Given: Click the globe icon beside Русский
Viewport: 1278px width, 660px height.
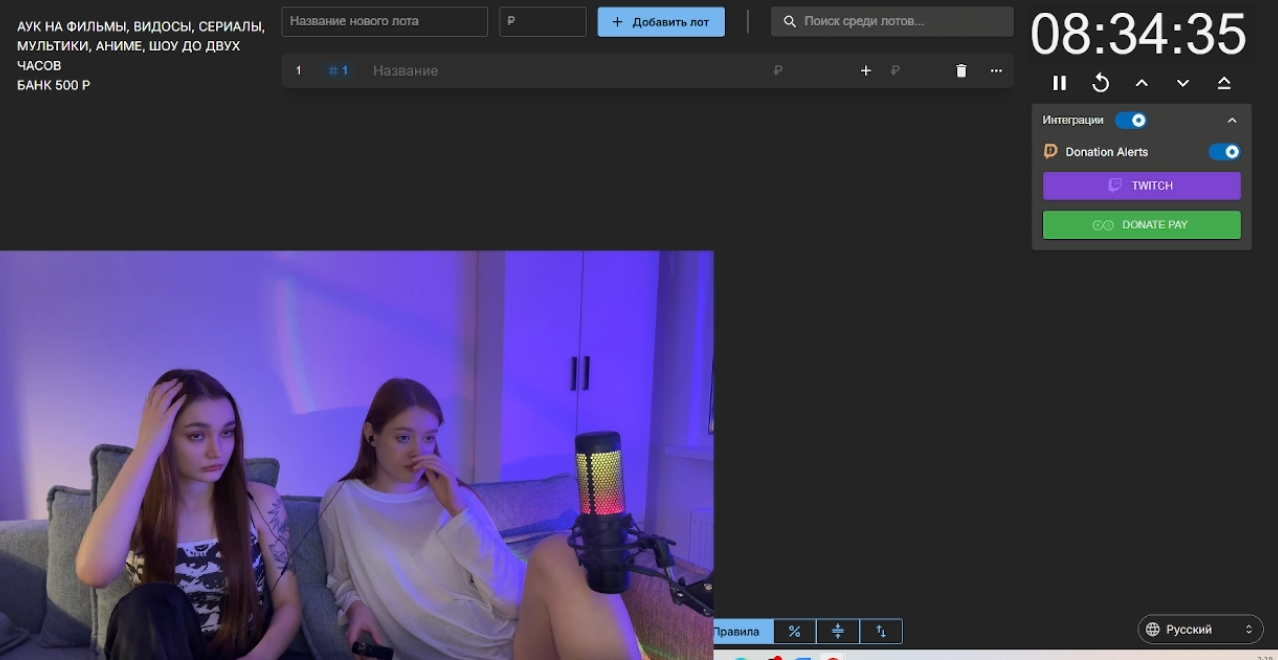Looking at the screenshot, I should (x=1153, y=629).
